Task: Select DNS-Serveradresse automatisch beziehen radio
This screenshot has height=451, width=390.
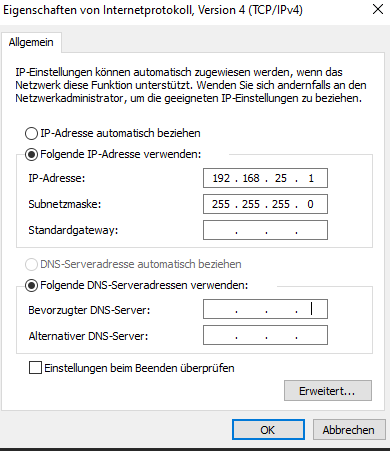Action: coord(31,264)
